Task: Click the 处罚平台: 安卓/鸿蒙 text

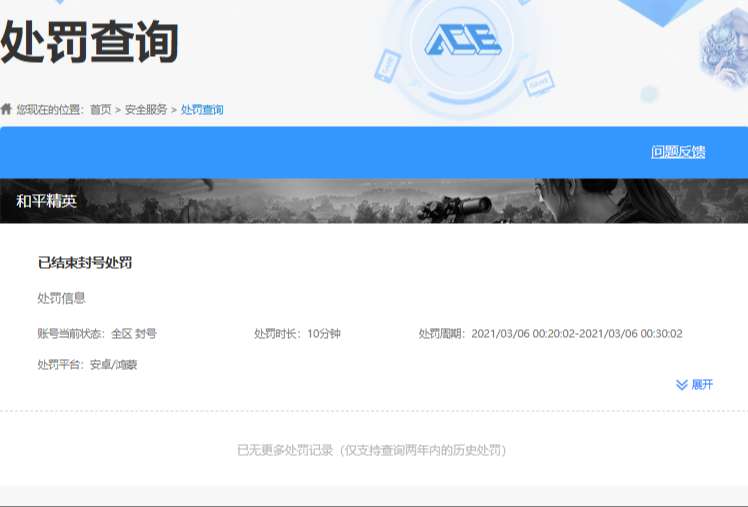Action: pyautogui.click(x=87, y=365)
